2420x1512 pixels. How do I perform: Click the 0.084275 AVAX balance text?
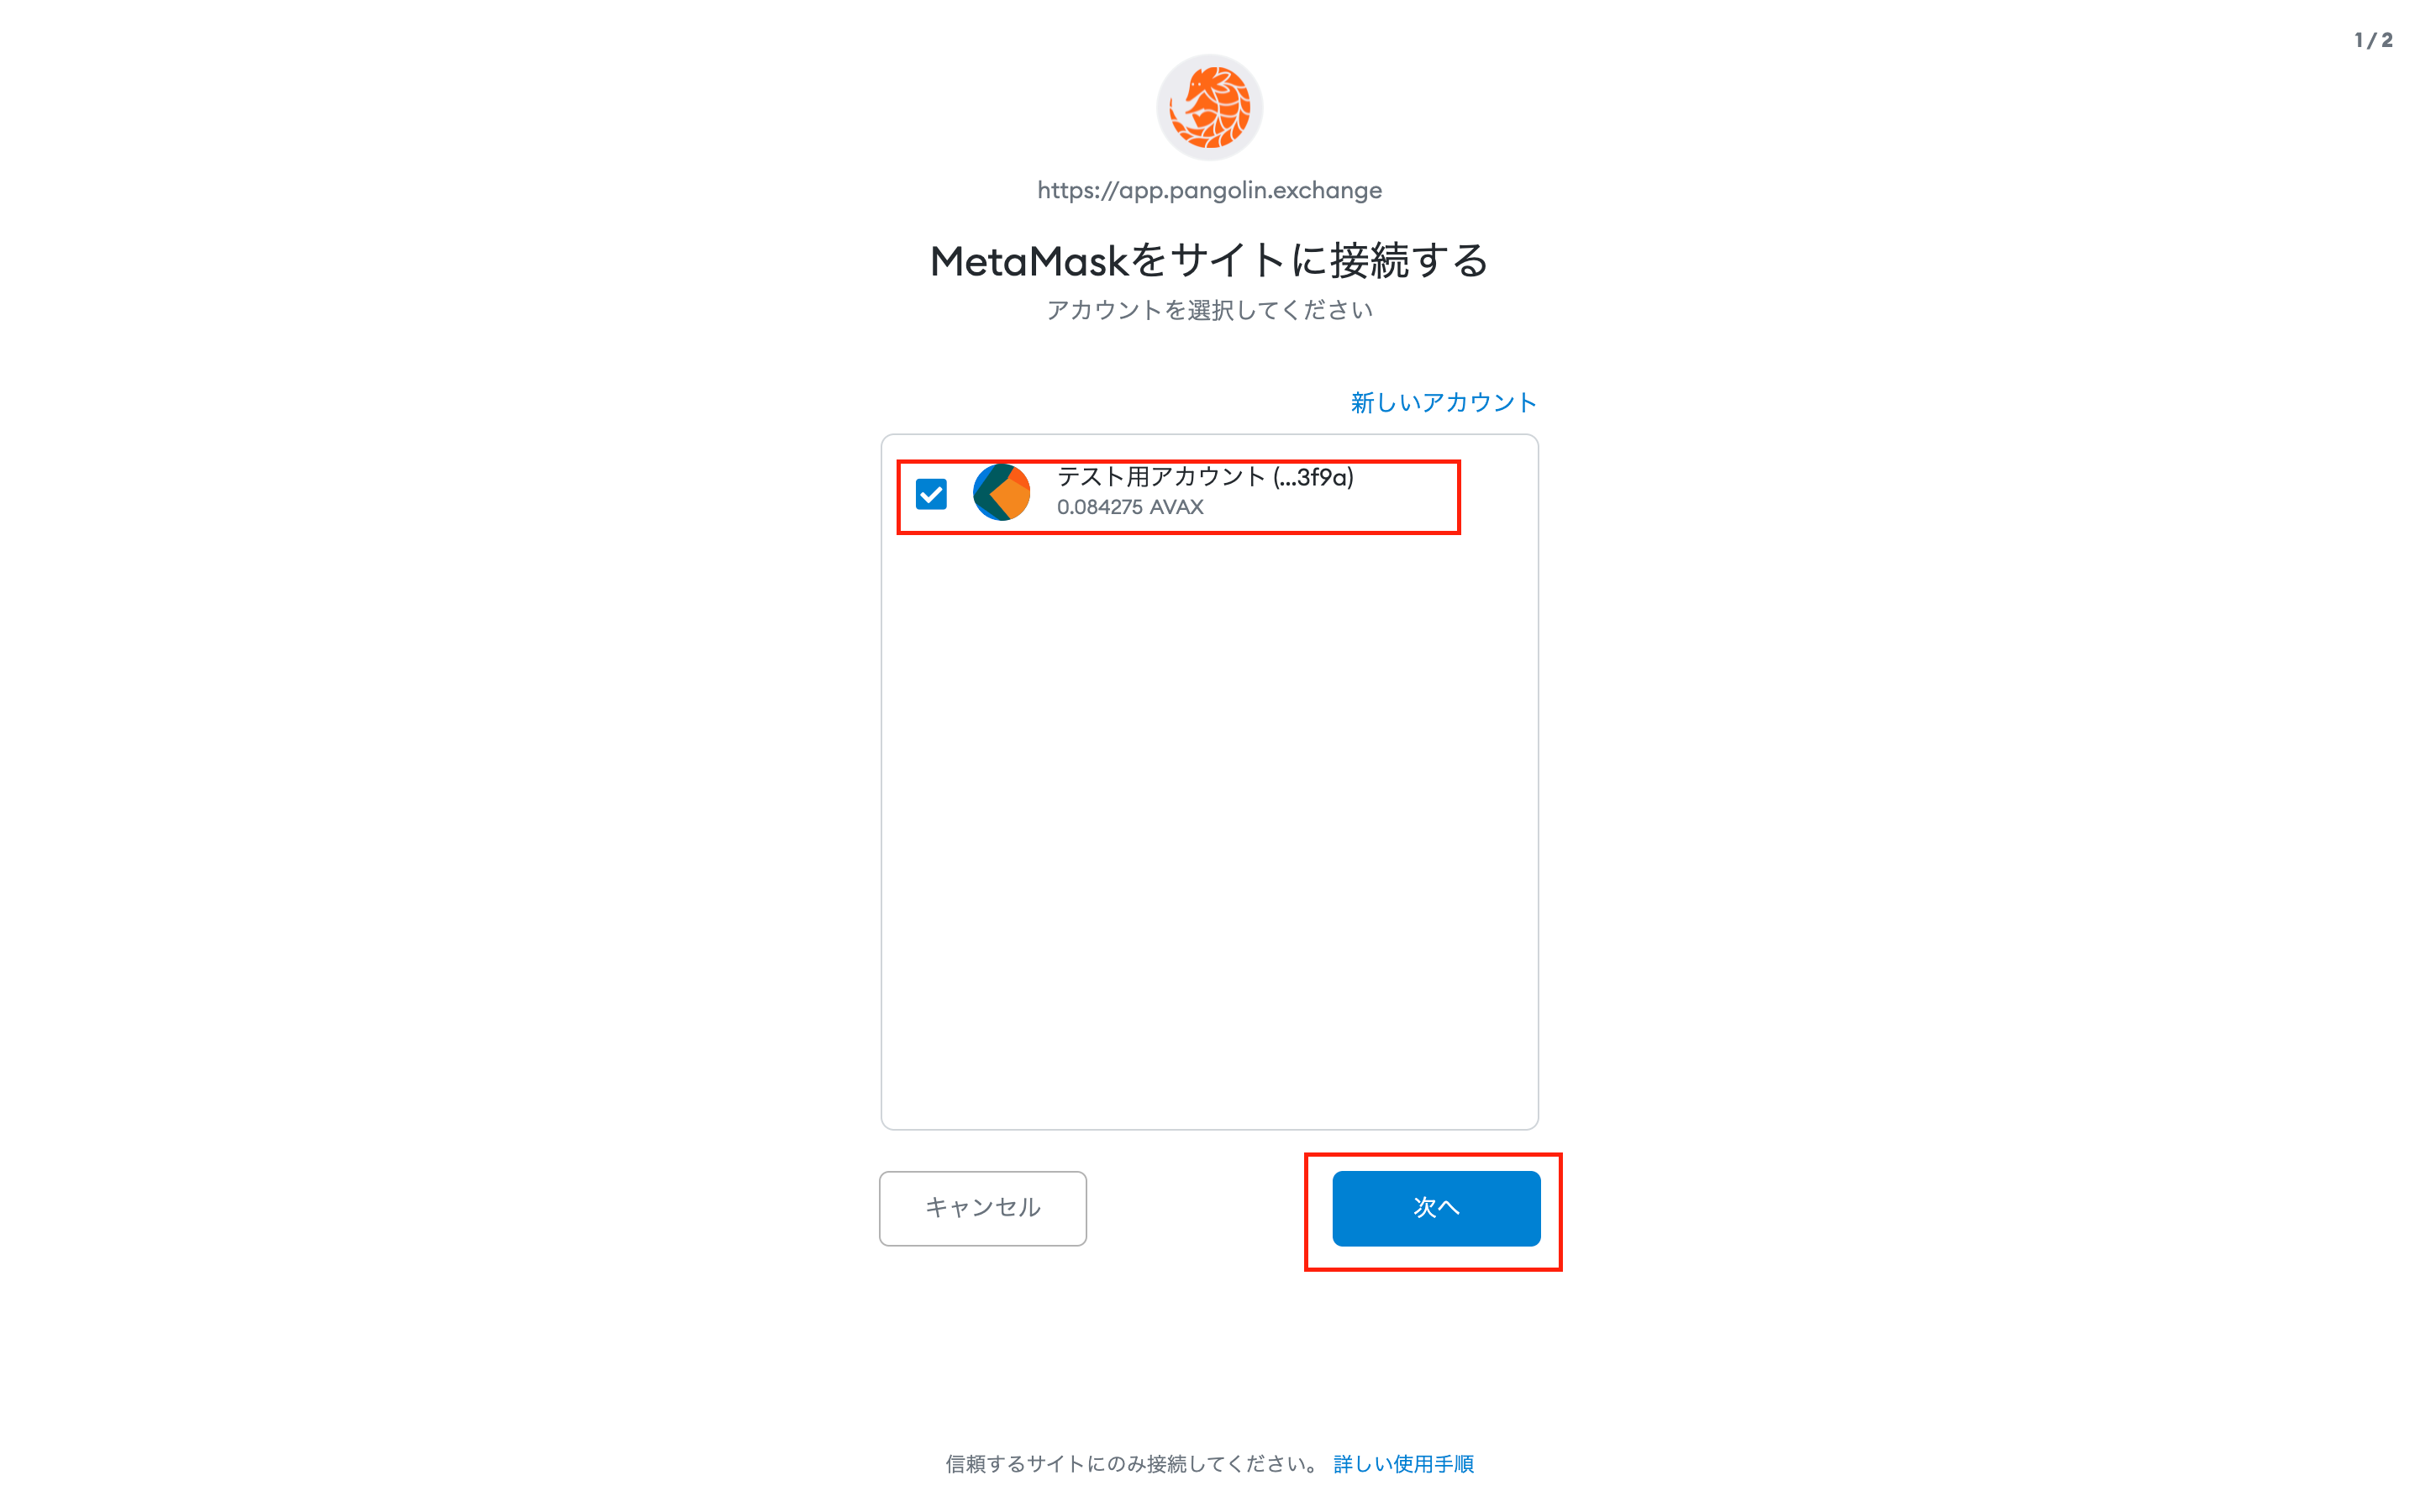click(x=1130, y=507)
